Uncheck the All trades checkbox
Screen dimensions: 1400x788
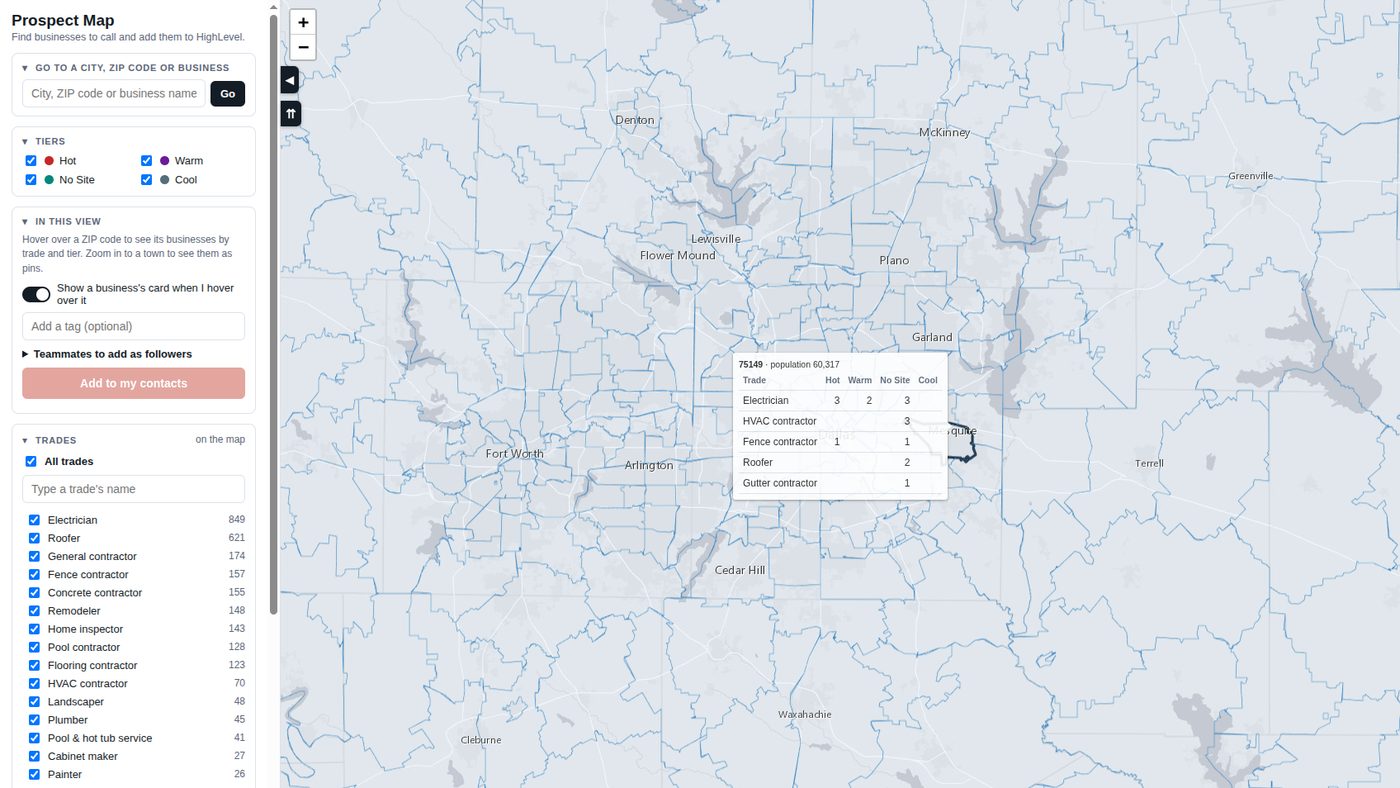[31, 462]
